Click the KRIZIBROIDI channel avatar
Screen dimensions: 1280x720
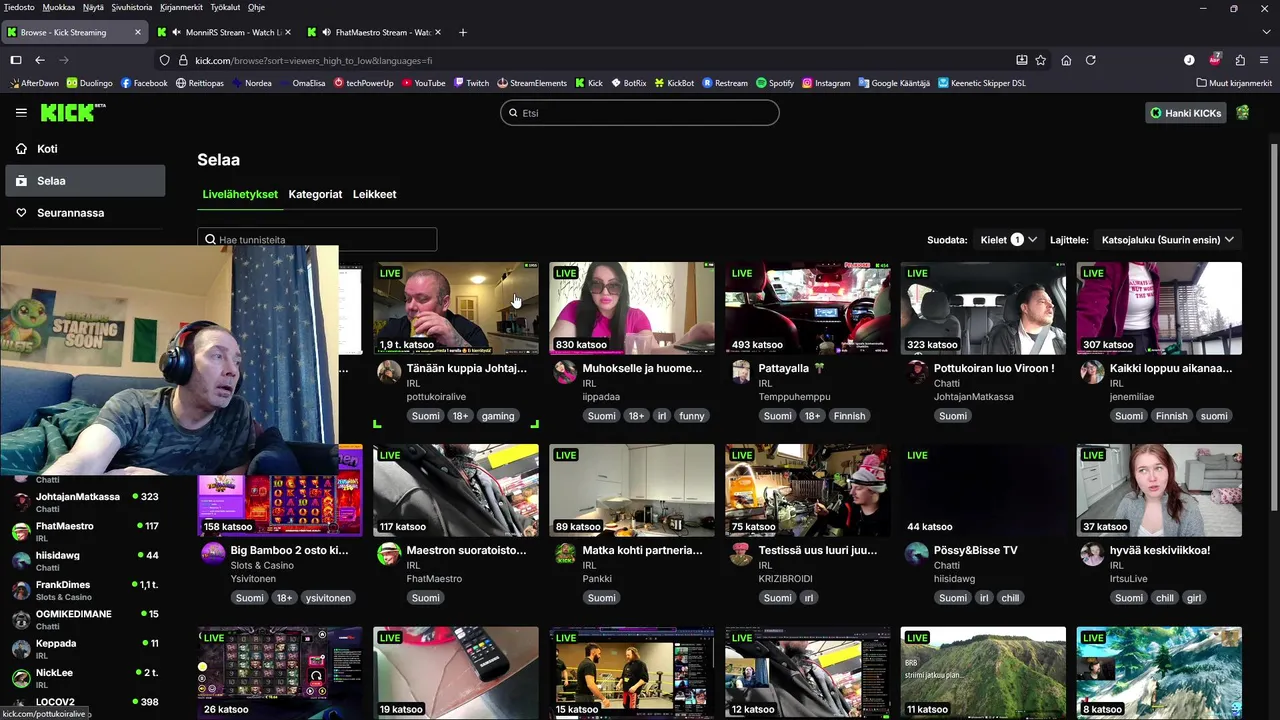[x=741, y=555]
